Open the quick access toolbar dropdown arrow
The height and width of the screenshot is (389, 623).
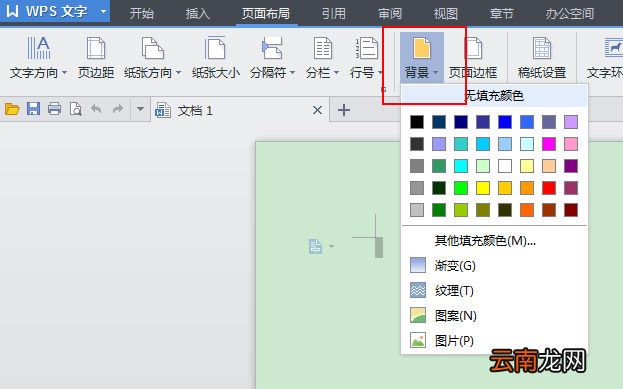[140, 108]
